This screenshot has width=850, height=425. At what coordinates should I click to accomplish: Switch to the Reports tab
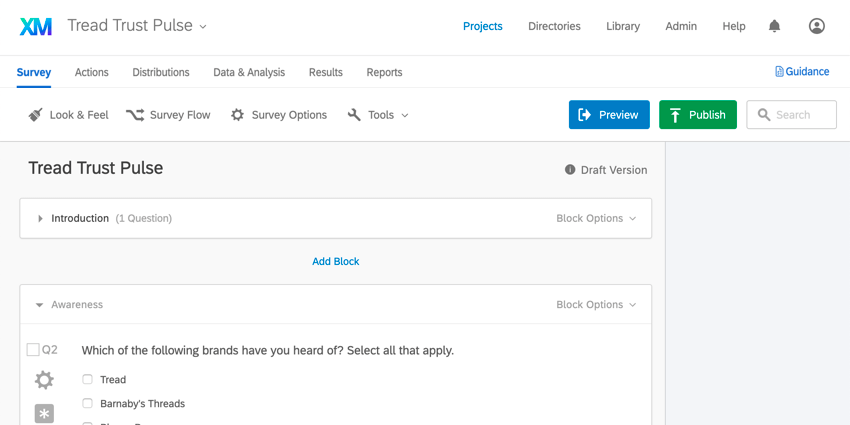click(384, 72)
